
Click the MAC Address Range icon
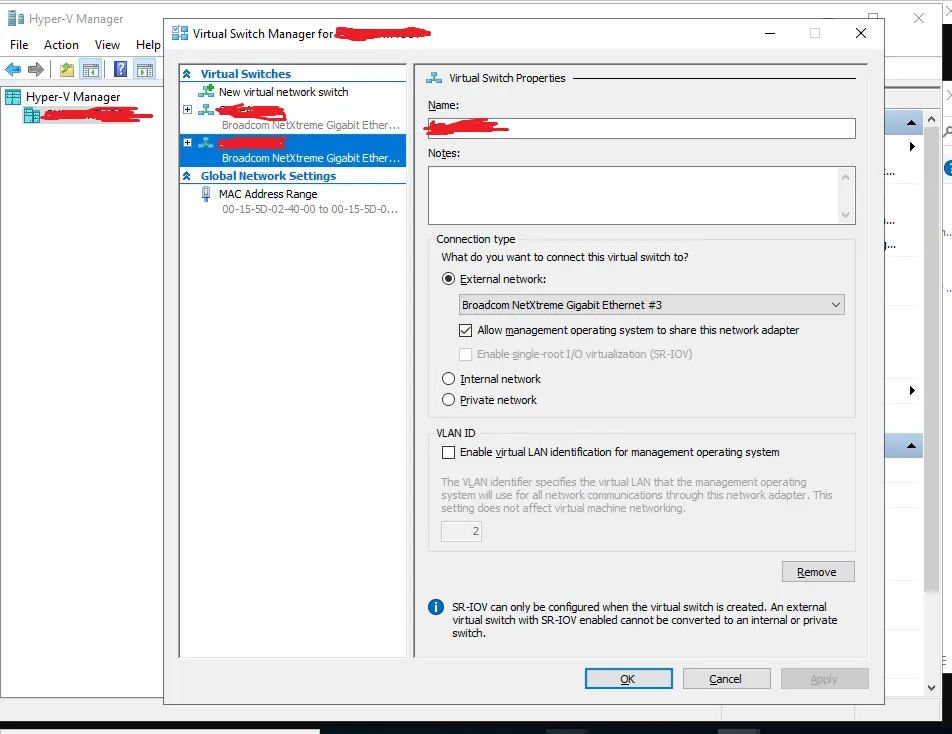point(206,194)
